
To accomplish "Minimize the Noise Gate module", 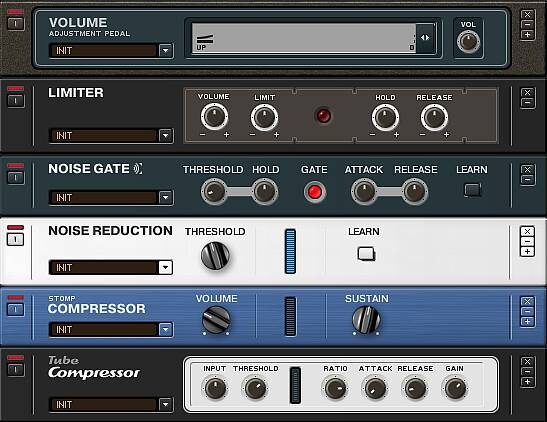I will 527,180.
